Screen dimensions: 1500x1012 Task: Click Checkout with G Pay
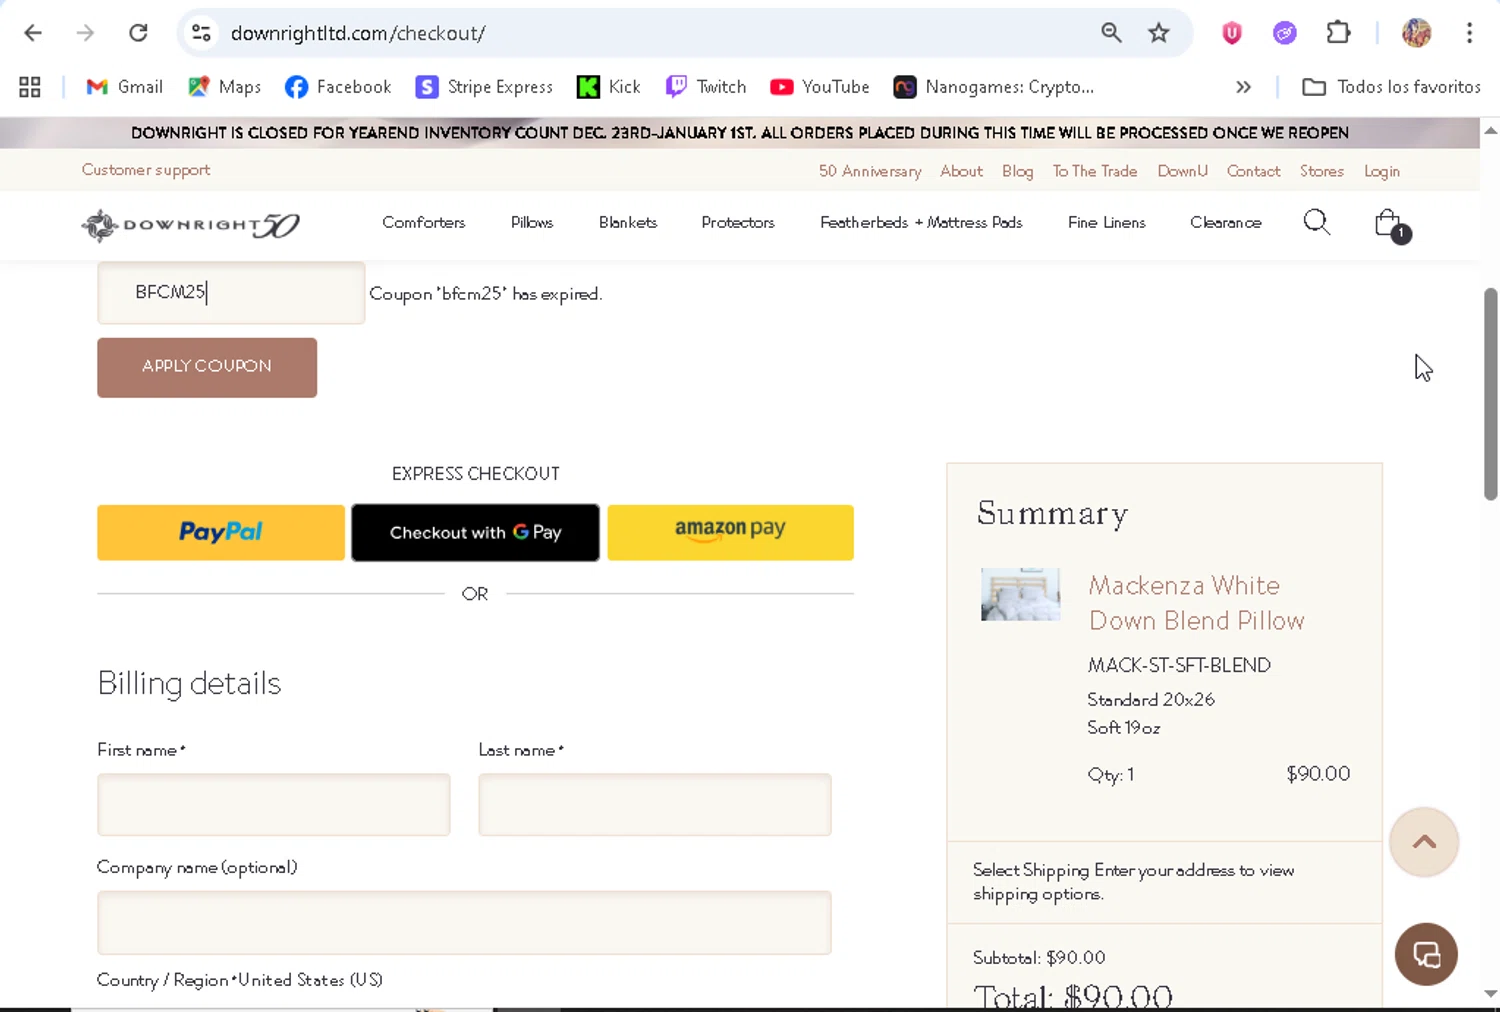[475, 532]
